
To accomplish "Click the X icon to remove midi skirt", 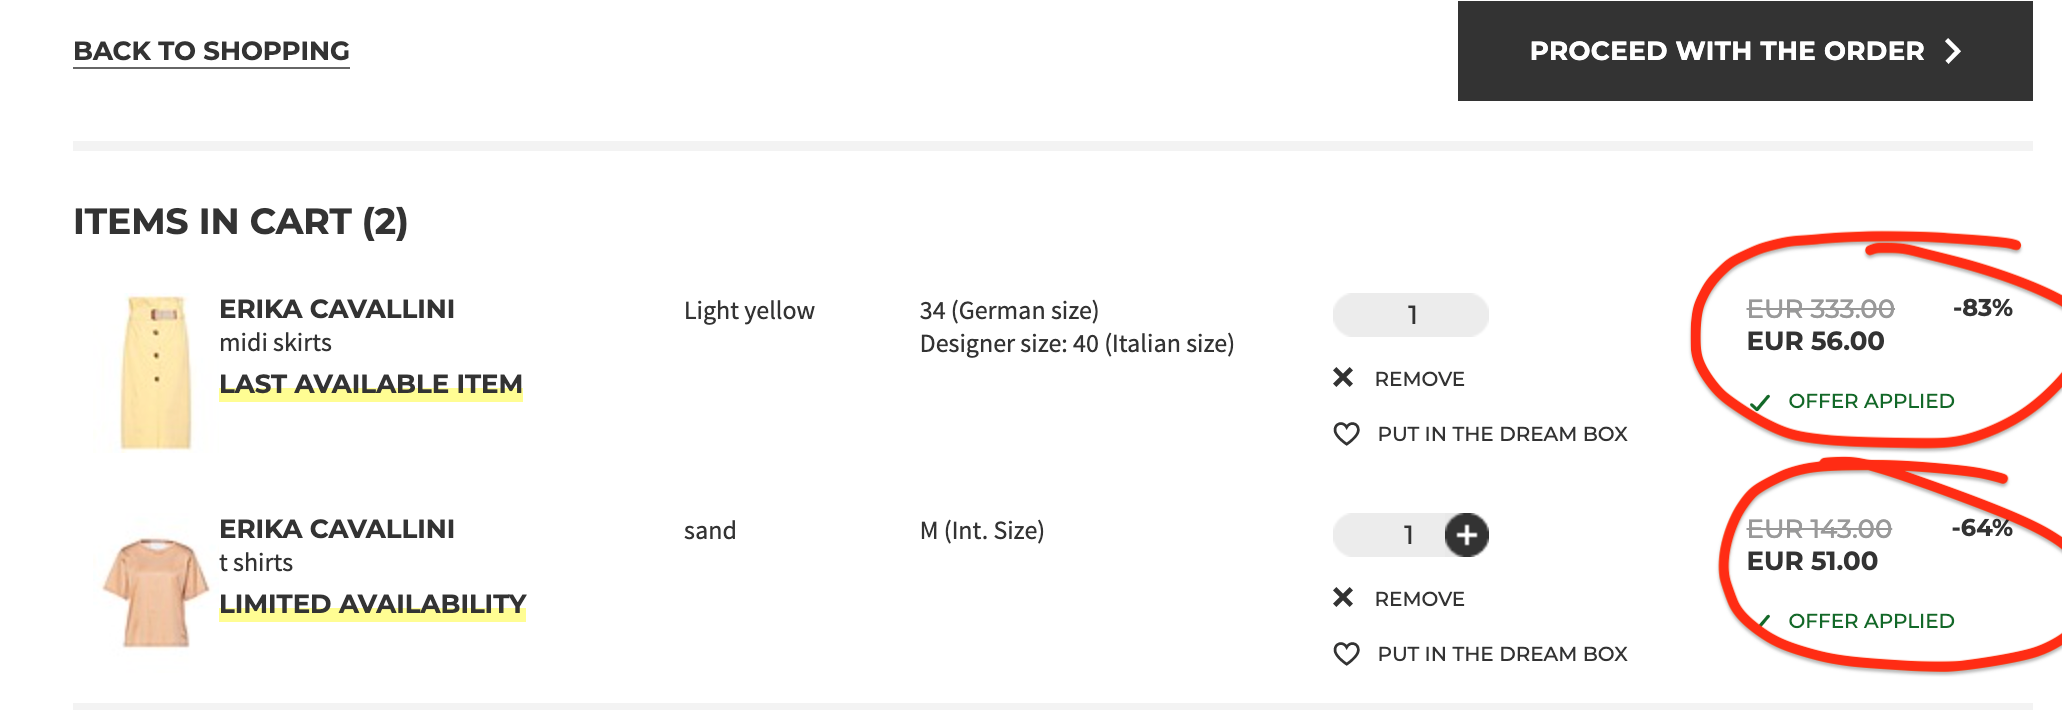I will [1343, 377].
